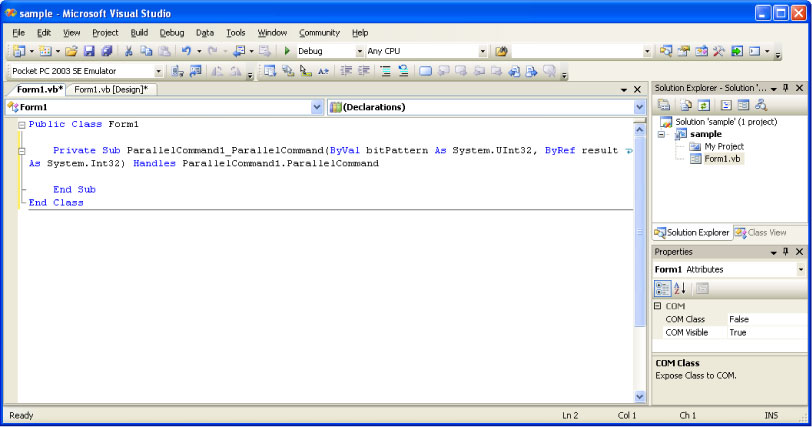
Task: Open the Community menu
Action: tap(319, 33)
